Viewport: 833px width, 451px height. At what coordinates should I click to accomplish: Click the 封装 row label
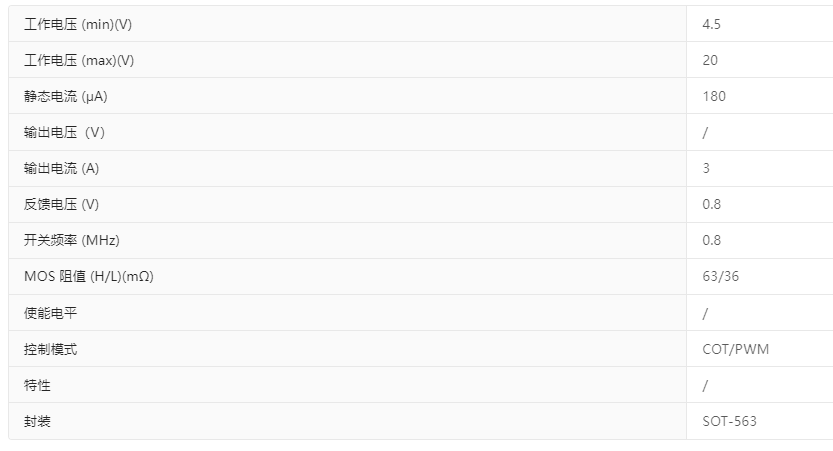[37, 421]
